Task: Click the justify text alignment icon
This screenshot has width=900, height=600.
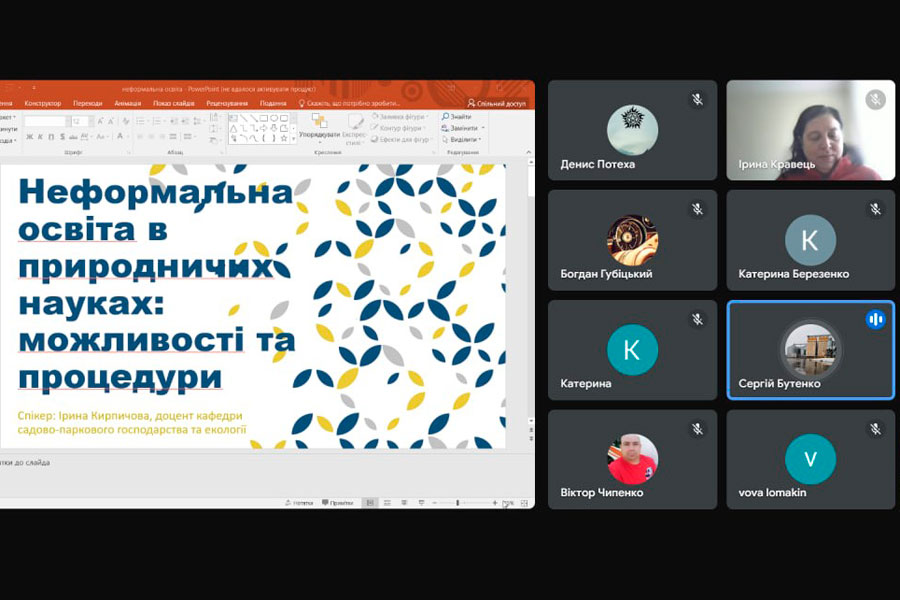Action: [173, 137]
